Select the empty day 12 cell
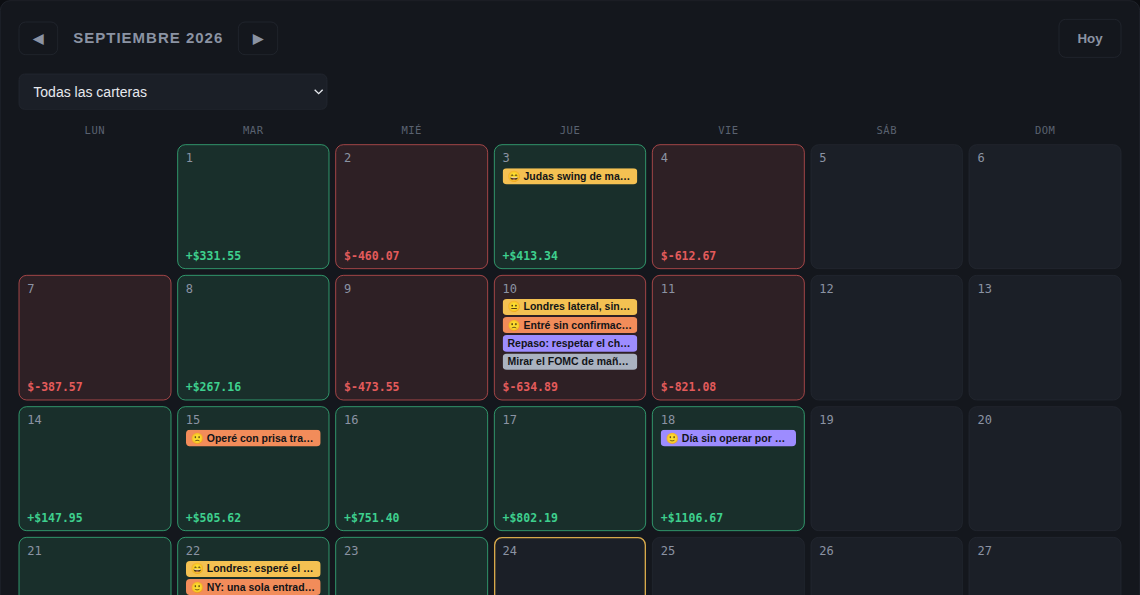This screenshot has width=1140, height=595. click(x=886, y=338)
